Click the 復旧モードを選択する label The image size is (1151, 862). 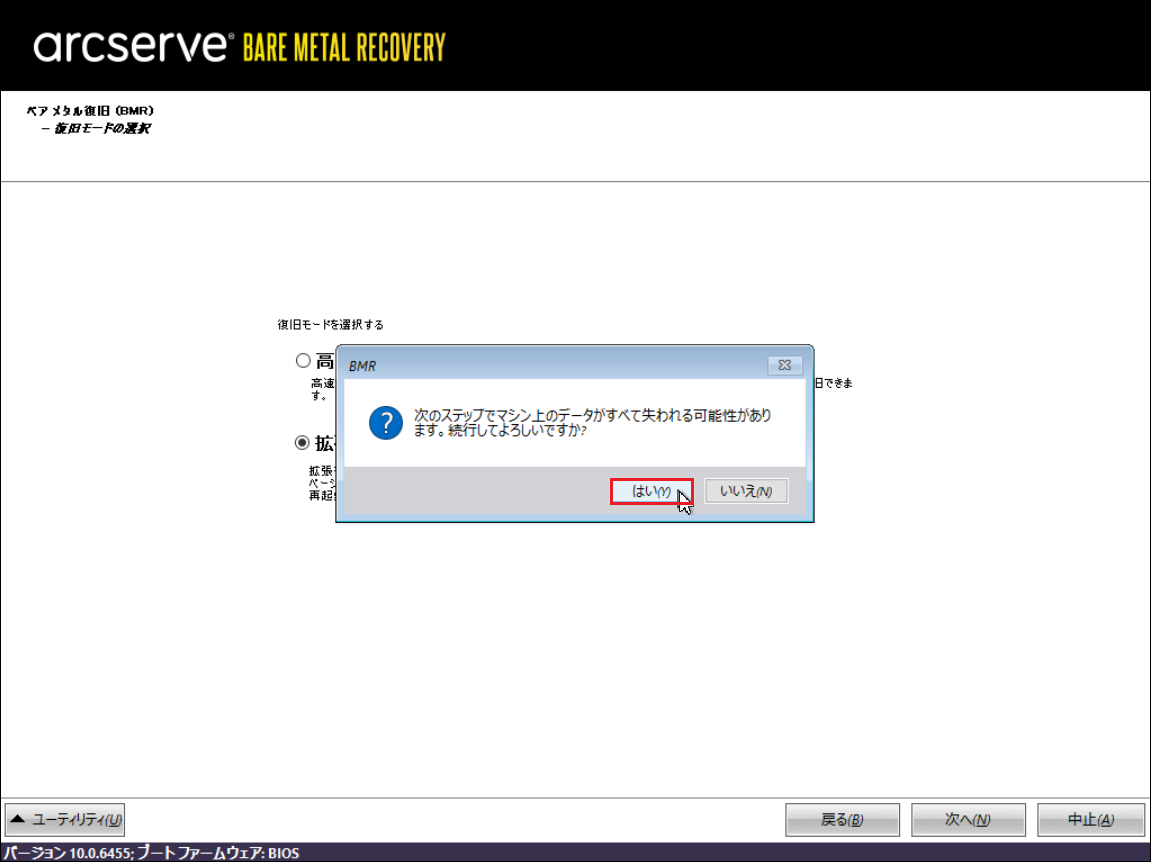click(330, 325)
